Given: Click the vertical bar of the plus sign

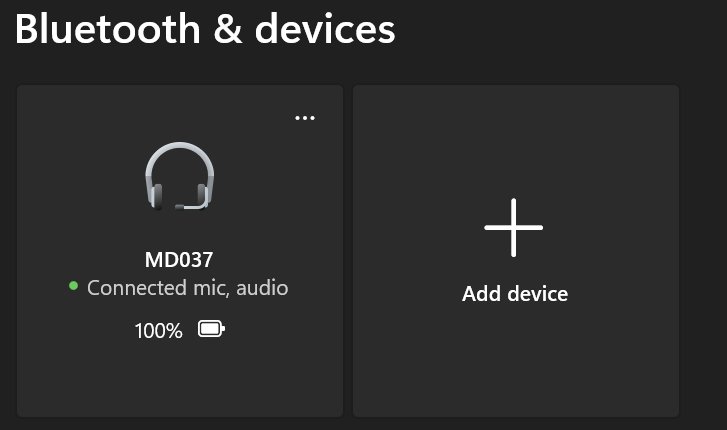Looking at the screenshot, I should click(x=513, y=227).
